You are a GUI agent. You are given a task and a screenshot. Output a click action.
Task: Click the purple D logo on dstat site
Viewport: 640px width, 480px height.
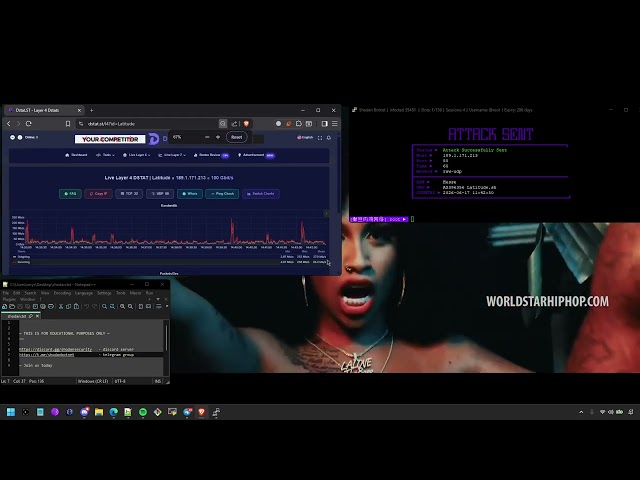pyautogui.click(x=153, y=139)
